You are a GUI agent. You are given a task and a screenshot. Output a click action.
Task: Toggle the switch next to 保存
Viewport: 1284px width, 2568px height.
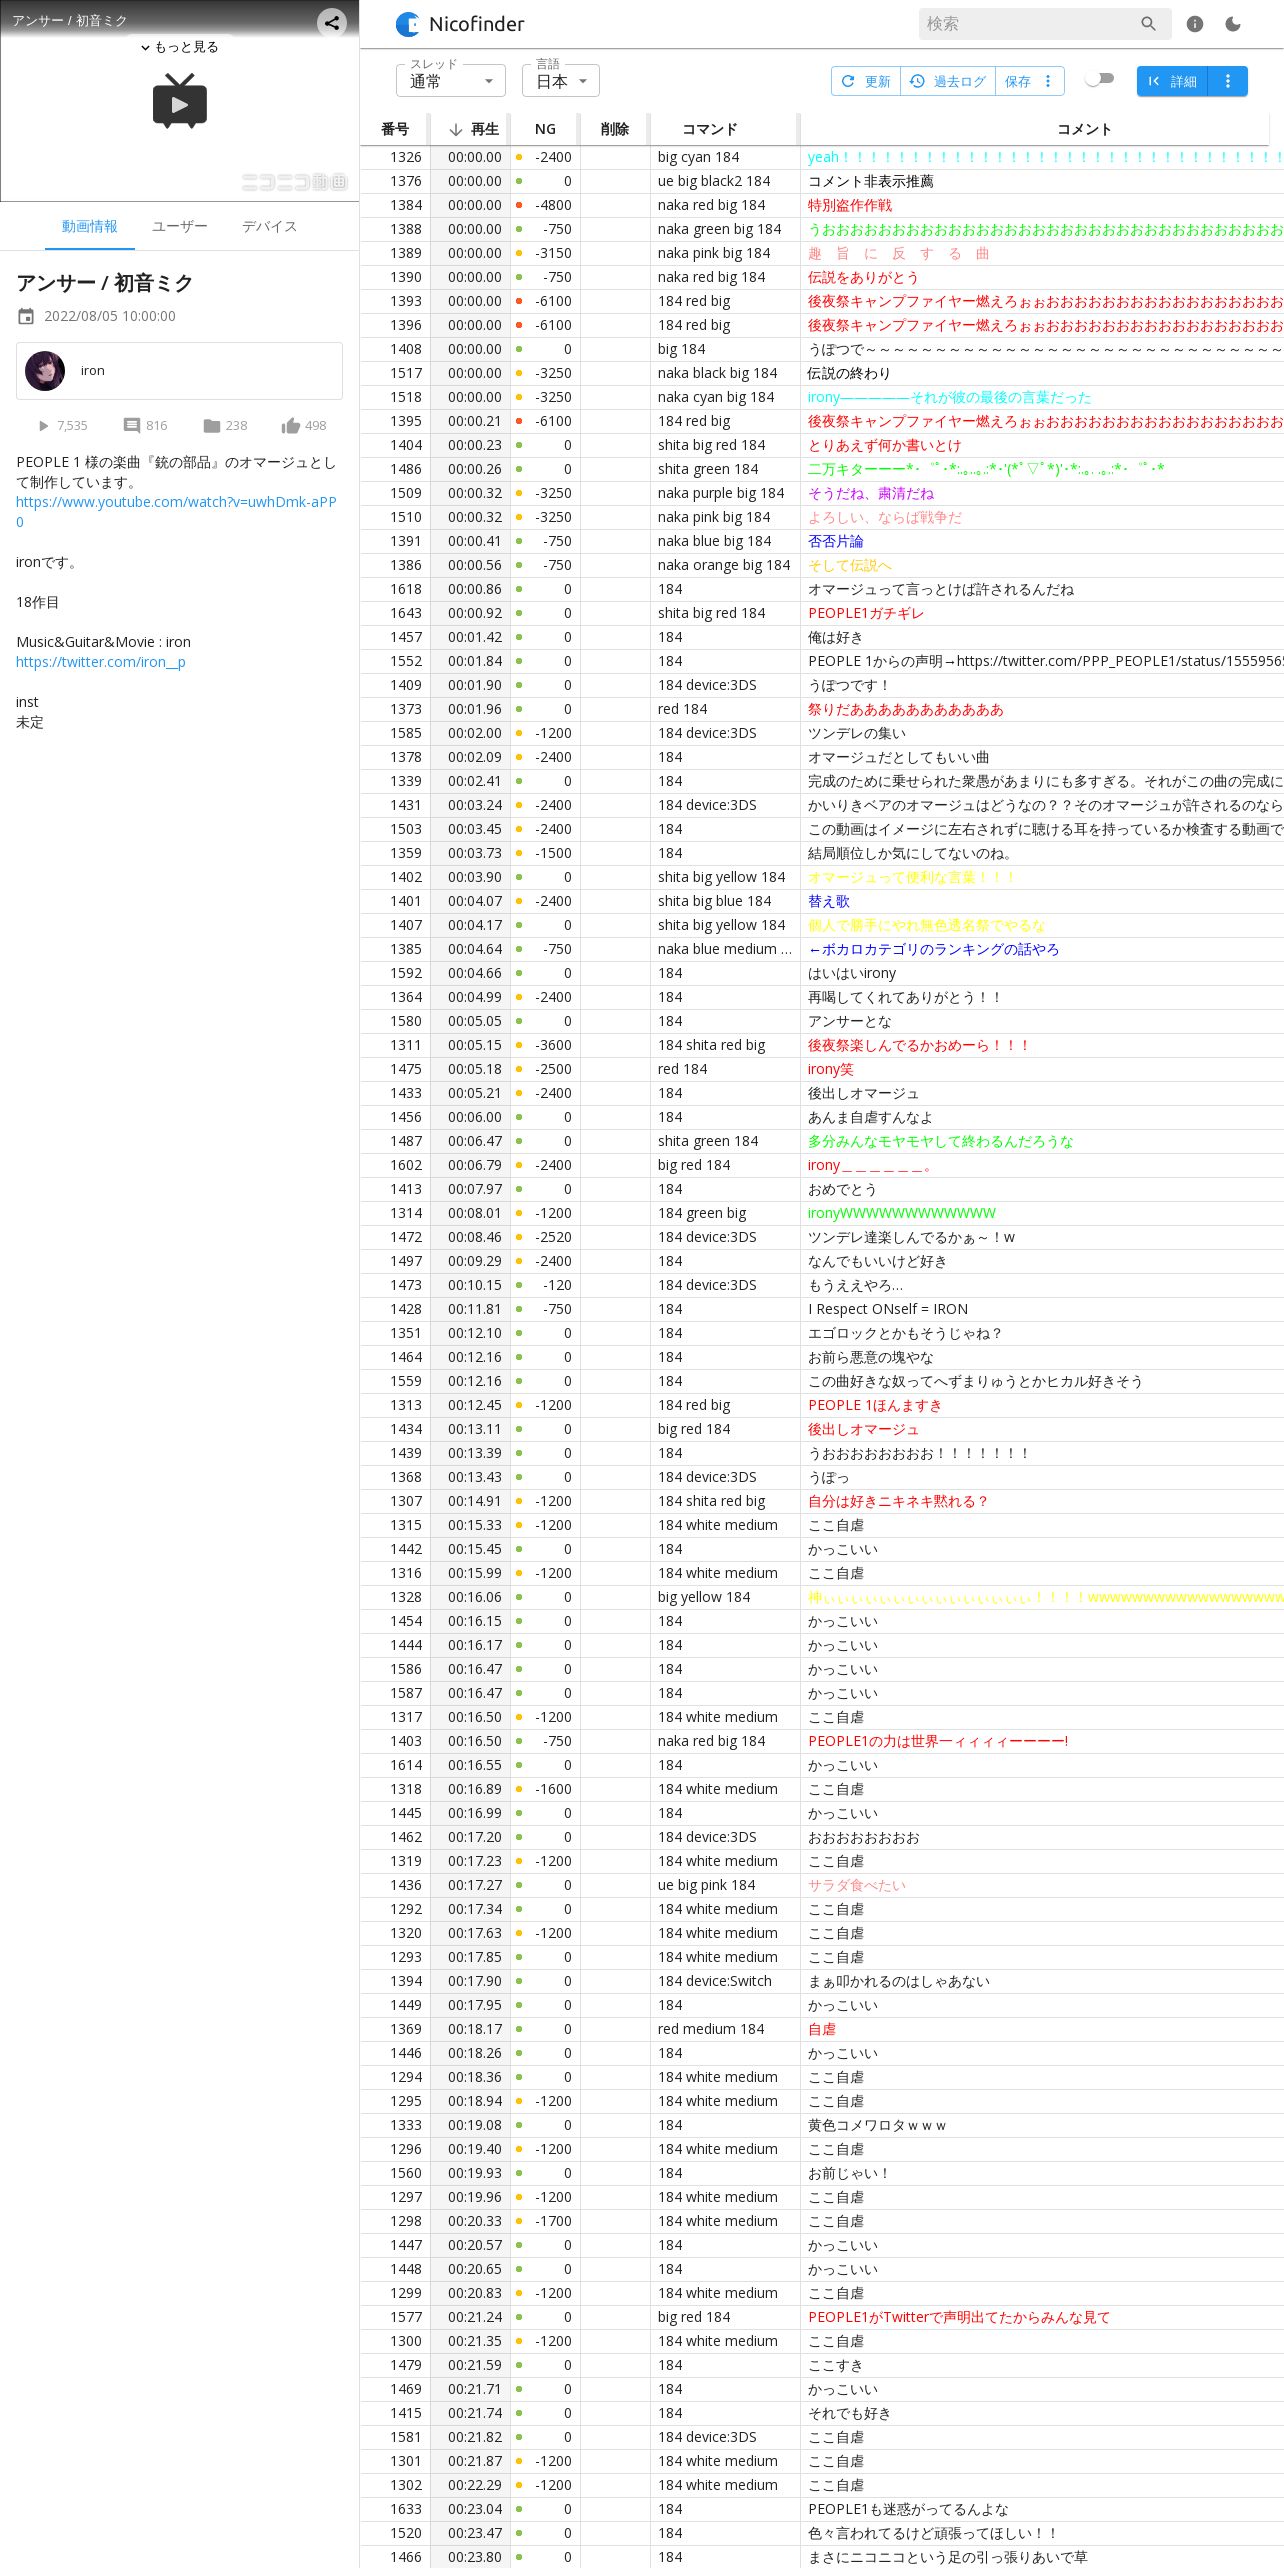(x=1099, y=79)
